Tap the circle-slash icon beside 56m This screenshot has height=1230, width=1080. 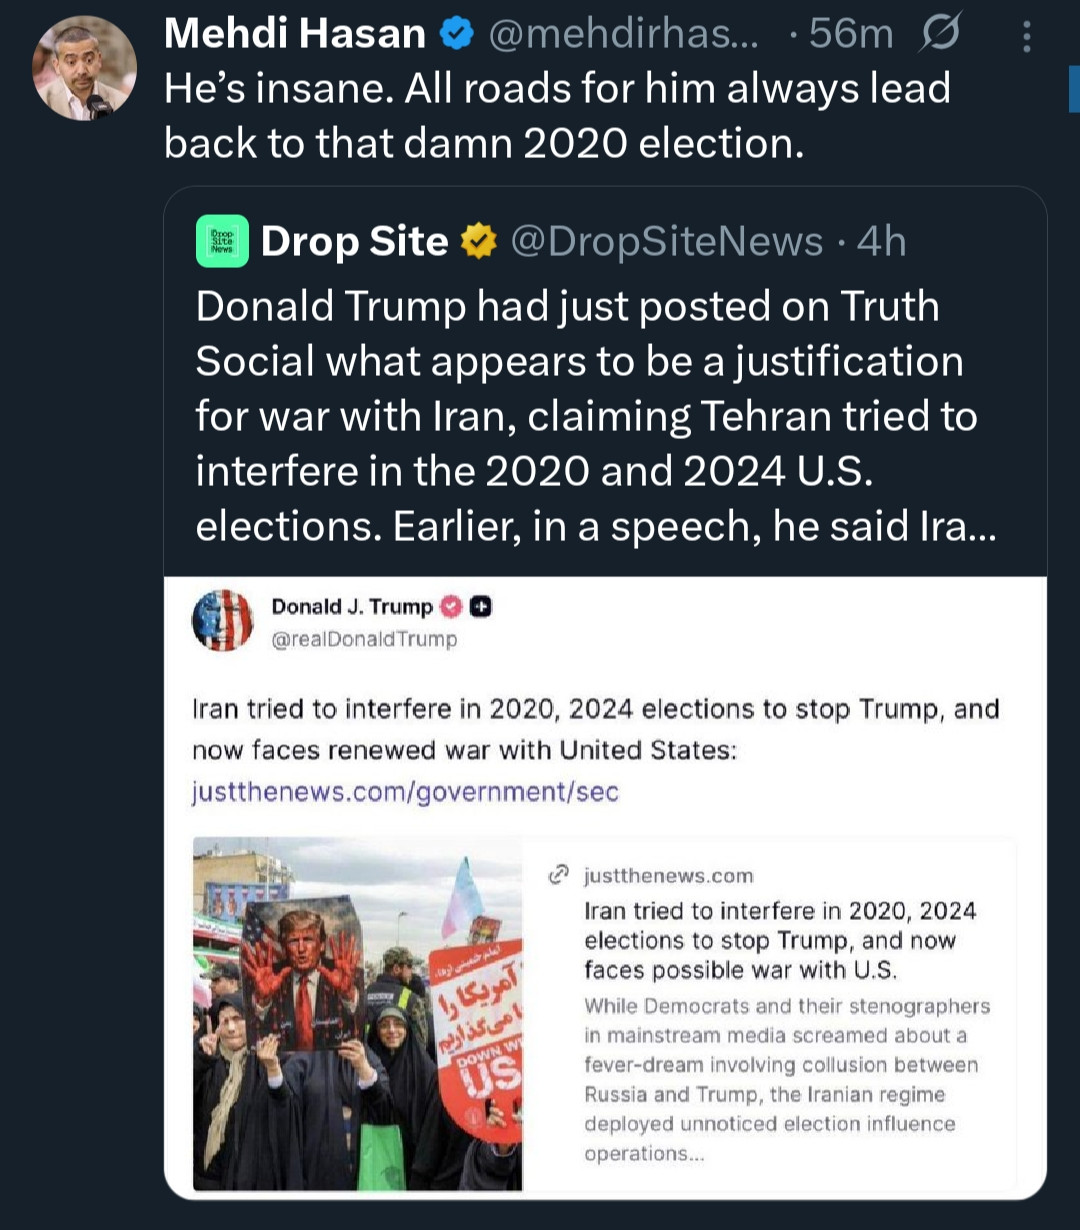940,35
